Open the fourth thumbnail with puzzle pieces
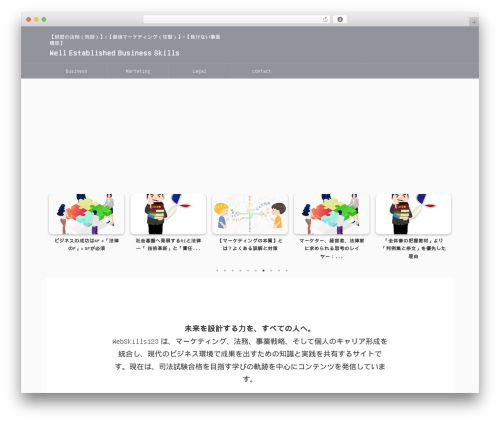 click(332, 214)
